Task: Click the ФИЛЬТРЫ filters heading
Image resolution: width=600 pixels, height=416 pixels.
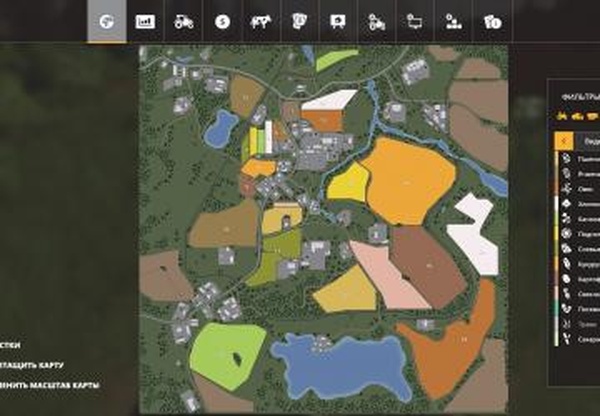Action: click(x=580, y=97)
